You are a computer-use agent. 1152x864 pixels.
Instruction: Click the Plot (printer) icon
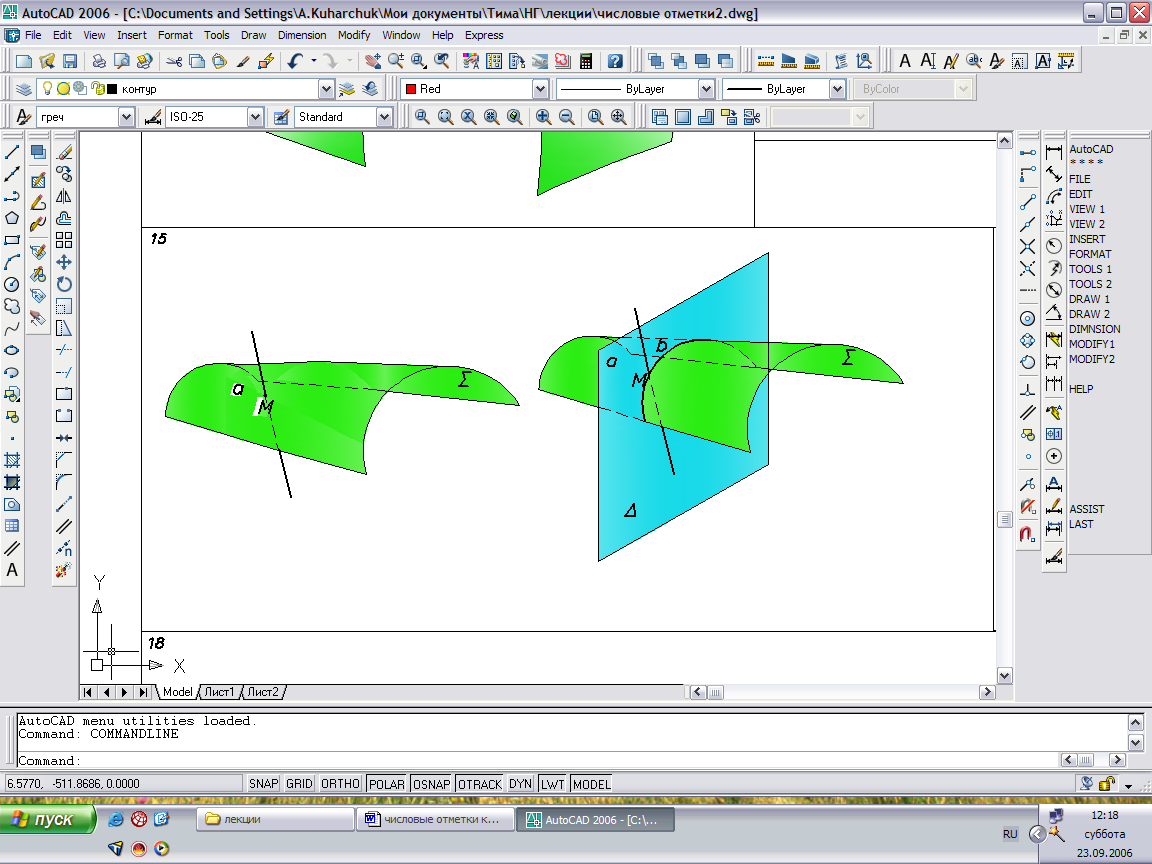98,61
